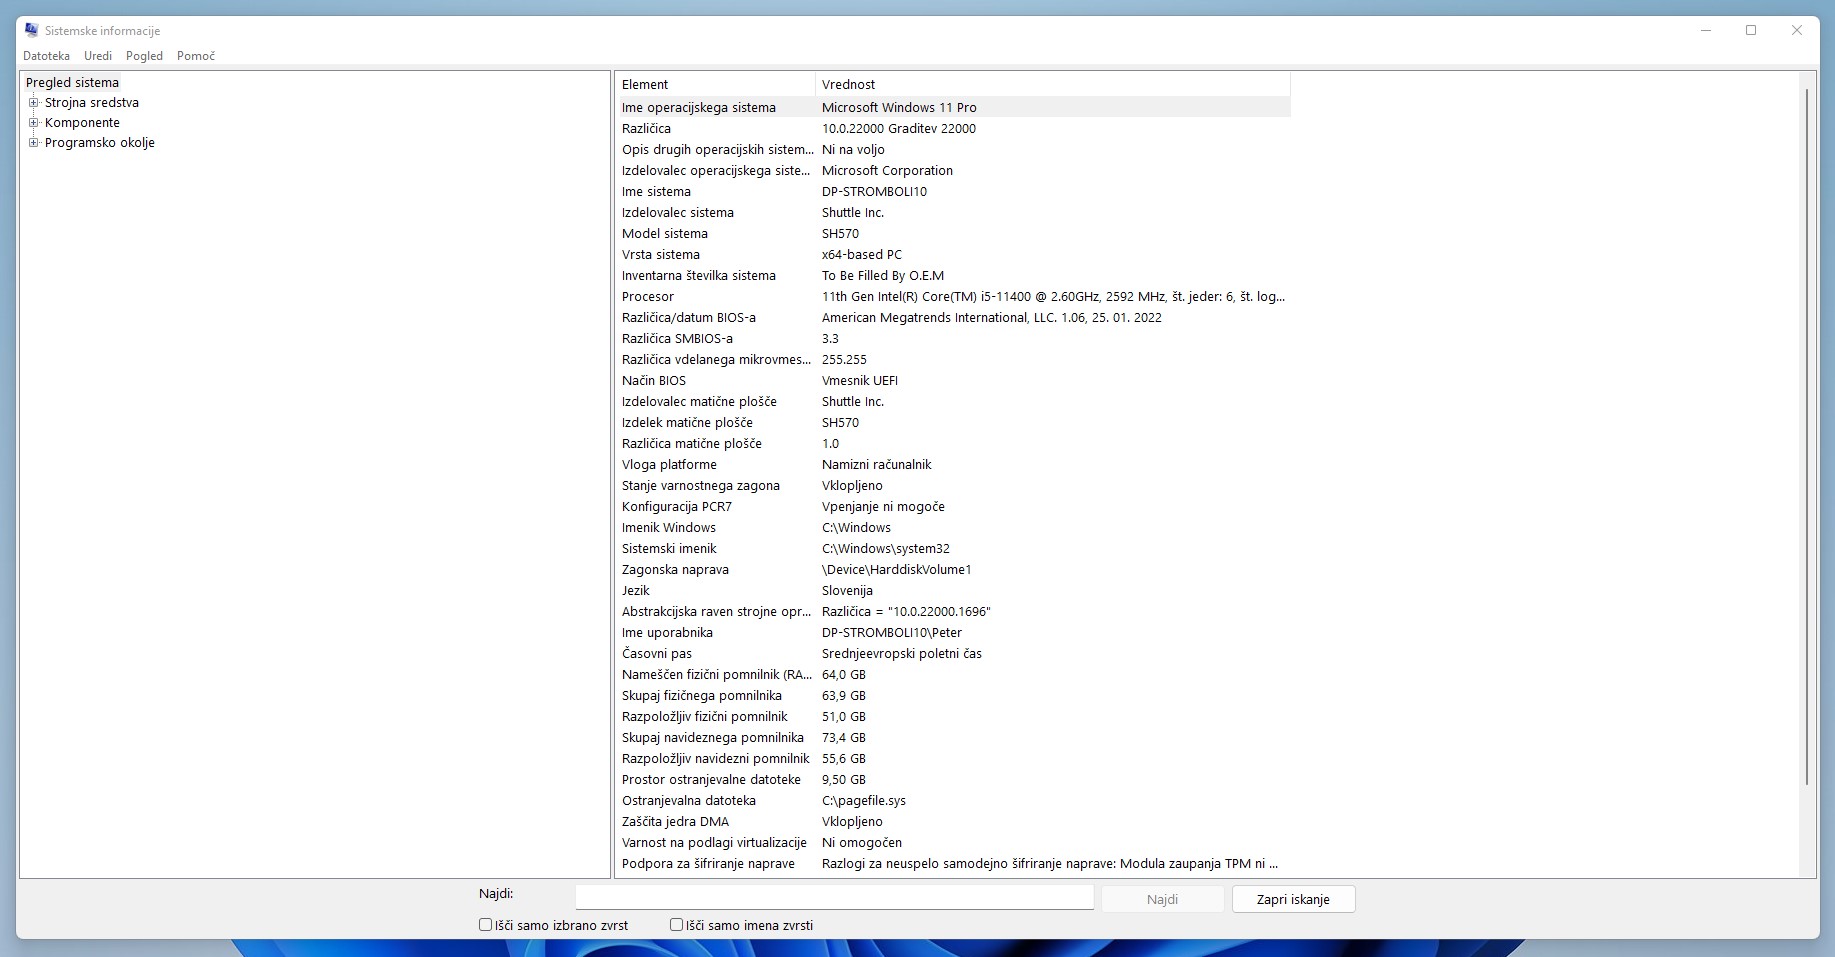Click the Zapri iskanje button
Image resolution: width=1835 pixels, height=957 pixels.
click(x=1293, y=899)
